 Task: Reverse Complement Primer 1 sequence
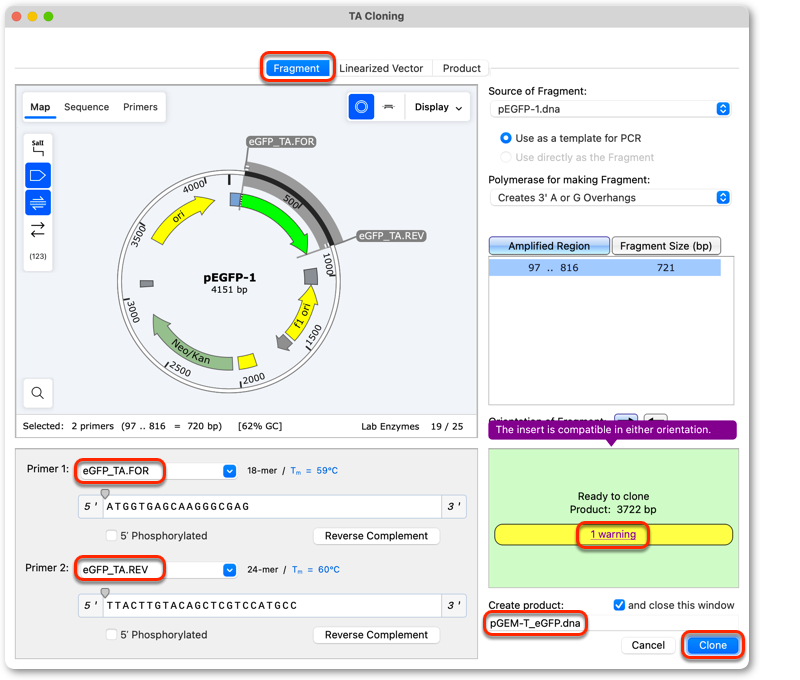[x=376, y=536]
